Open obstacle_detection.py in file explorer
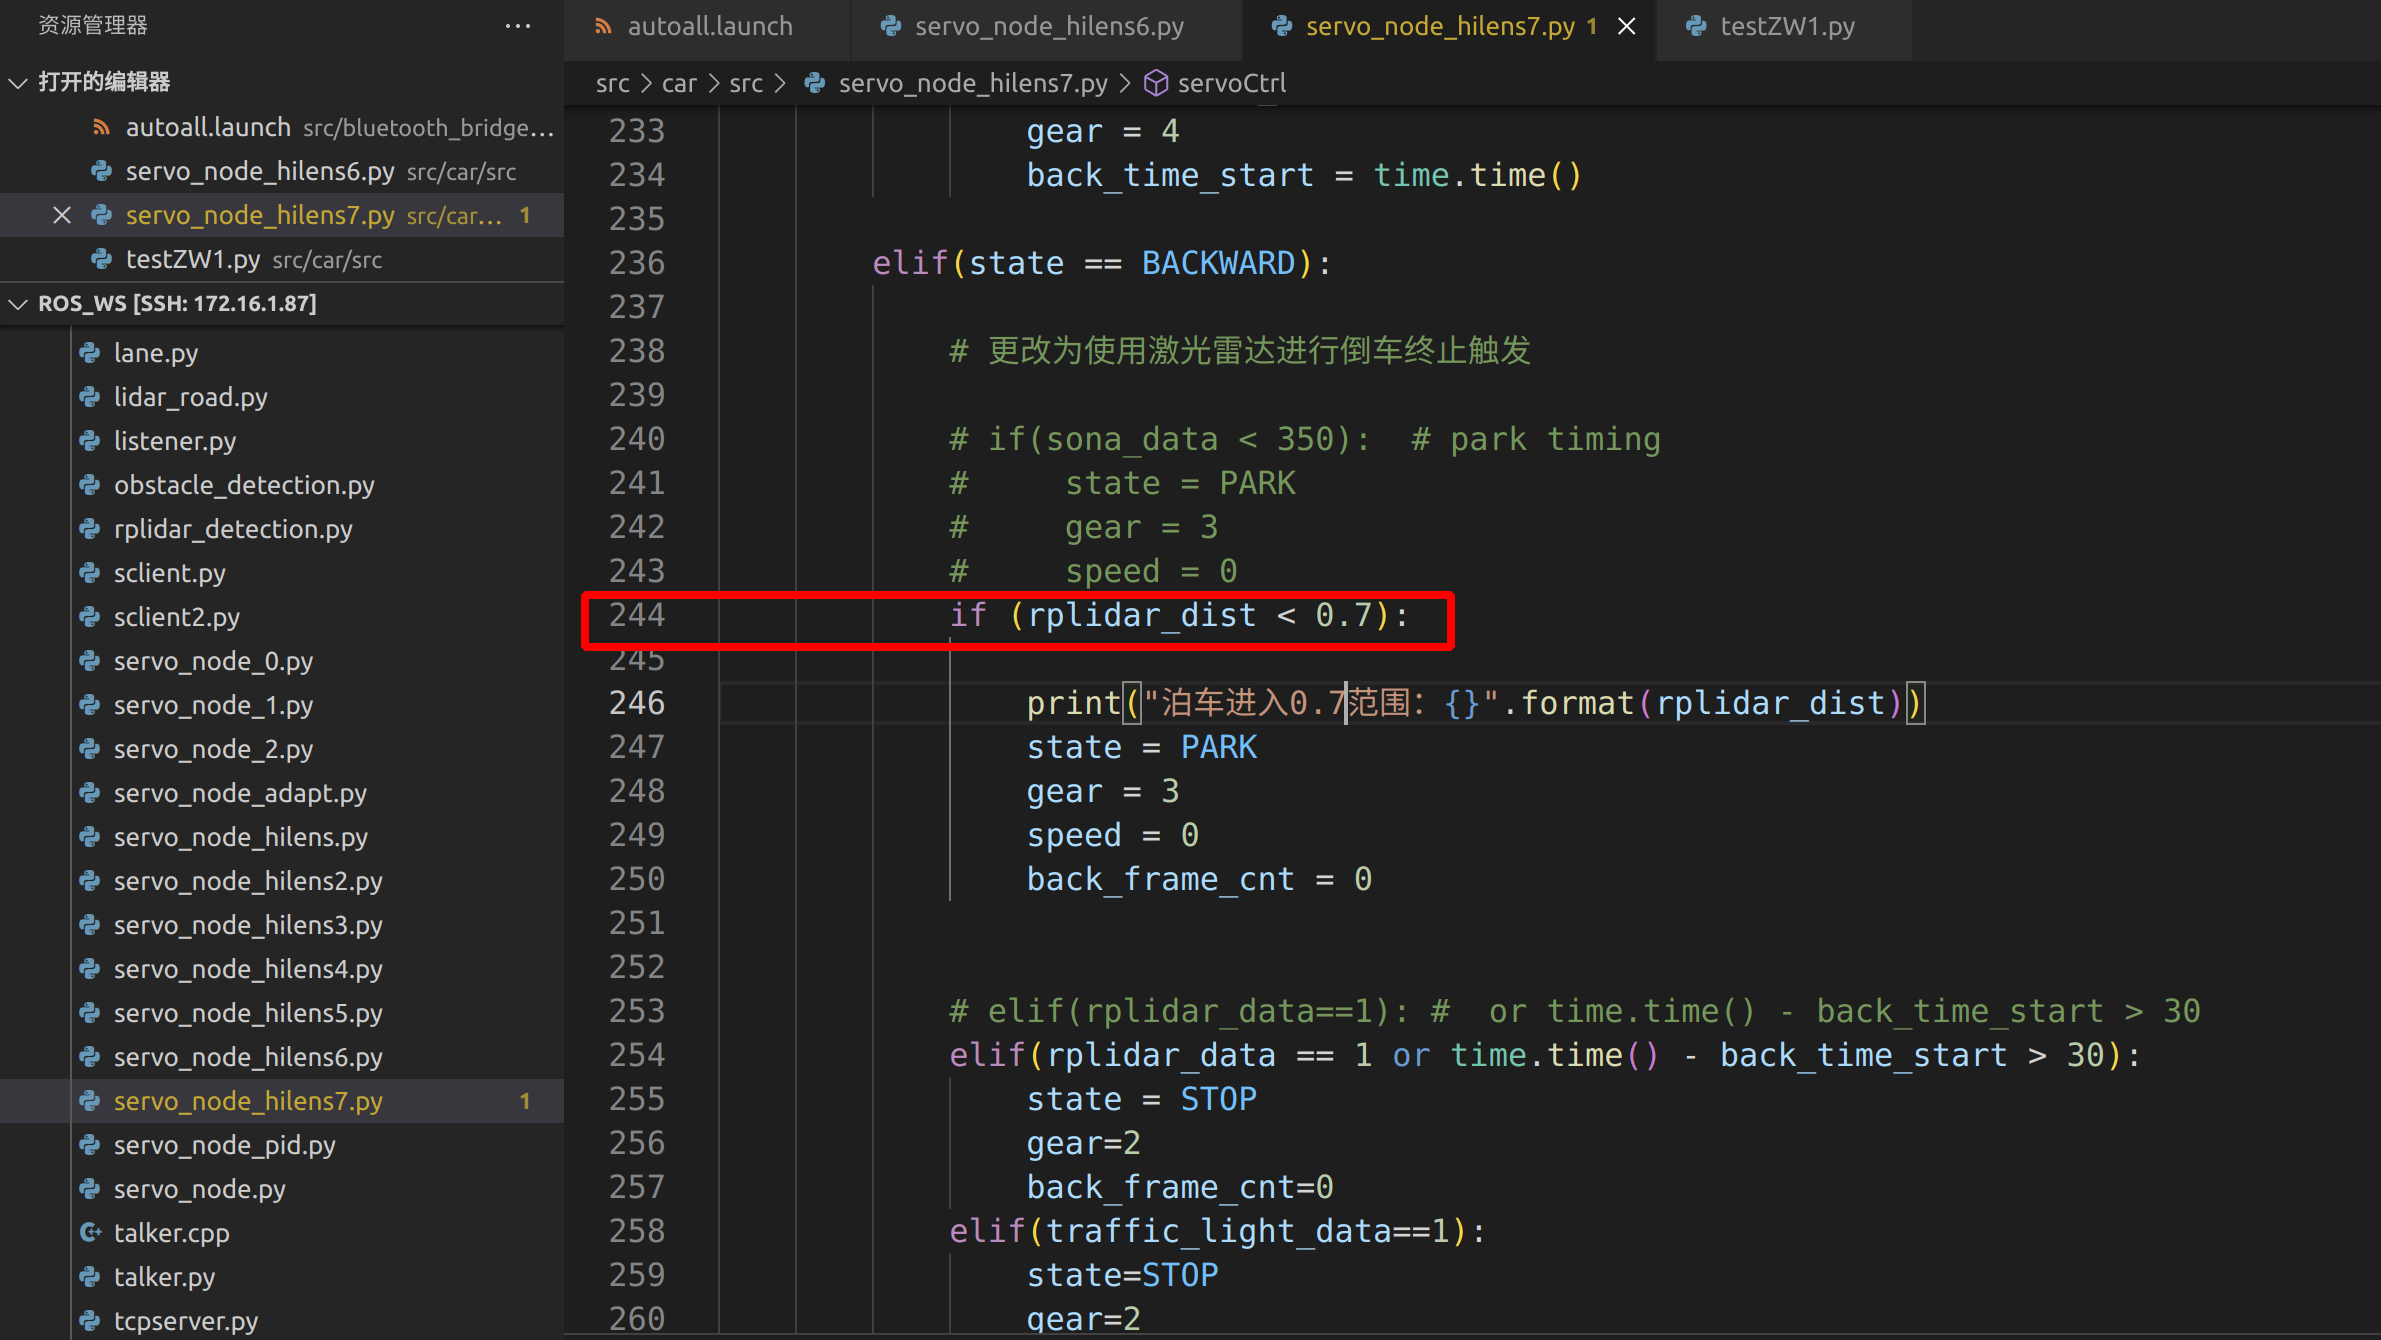Image resolution: width=2381 pixels, height=1340 pixels. point(244,485)
